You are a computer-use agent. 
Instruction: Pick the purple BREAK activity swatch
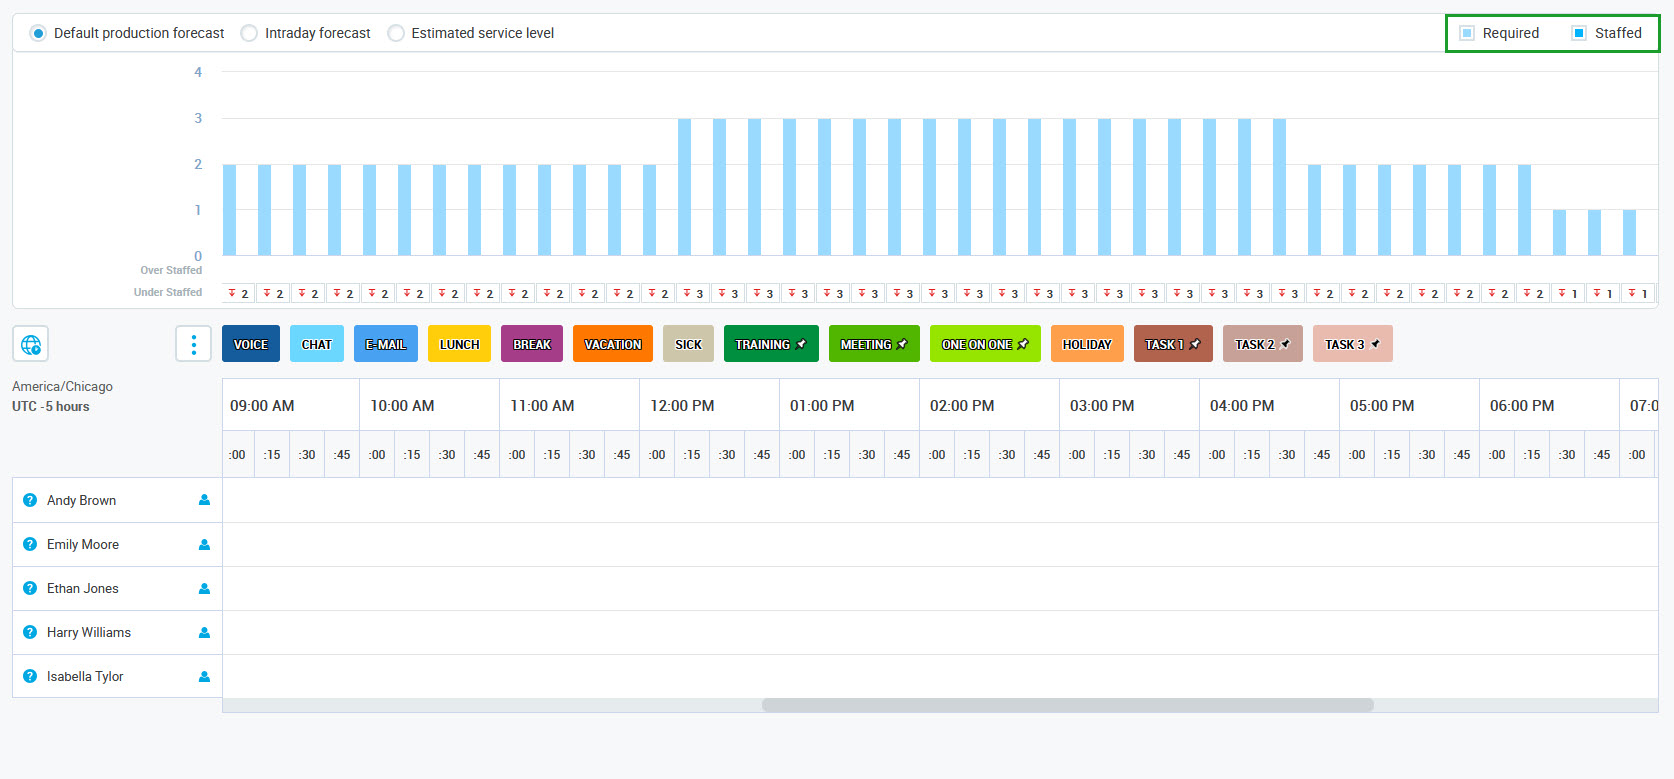(x=532, y=344)
